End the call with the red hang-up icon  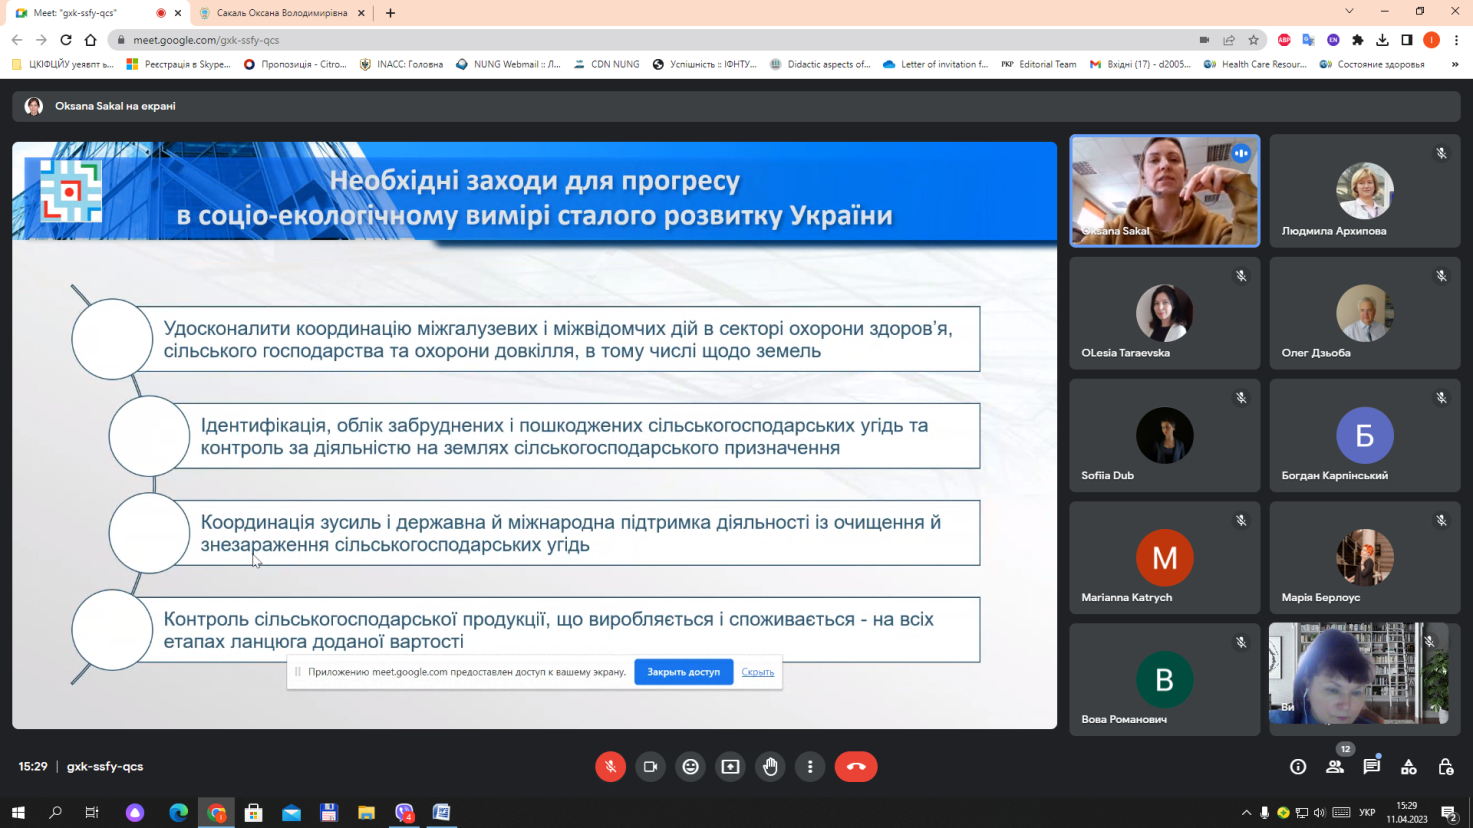pos(856,766)
